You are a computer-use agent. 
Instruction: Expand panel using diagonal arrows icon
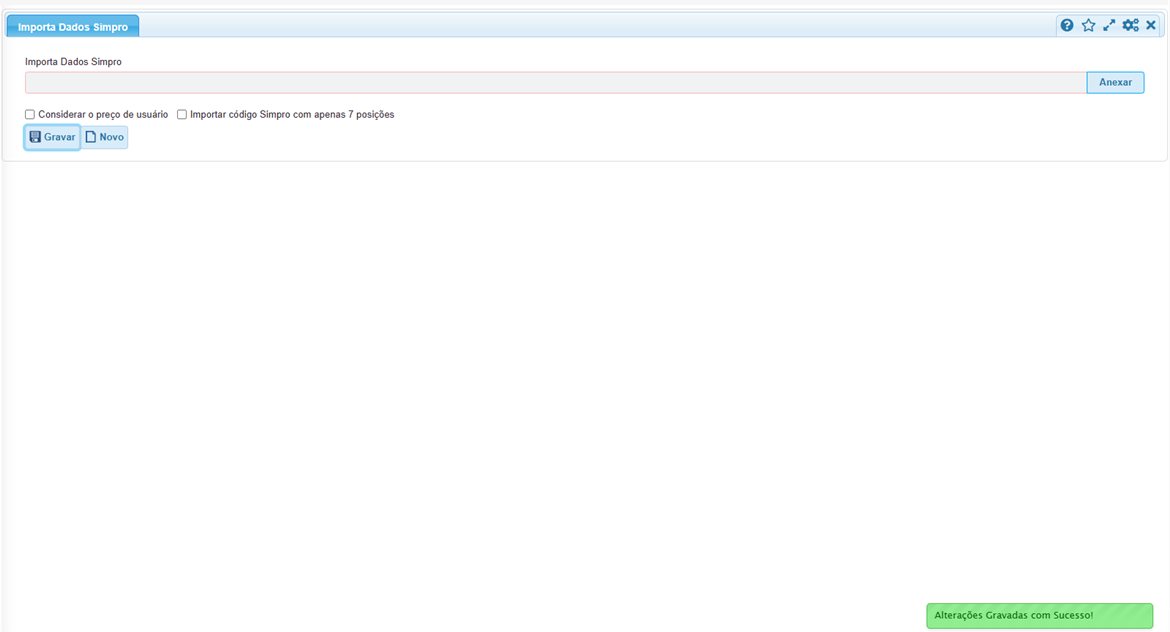tap(1109, 26)
